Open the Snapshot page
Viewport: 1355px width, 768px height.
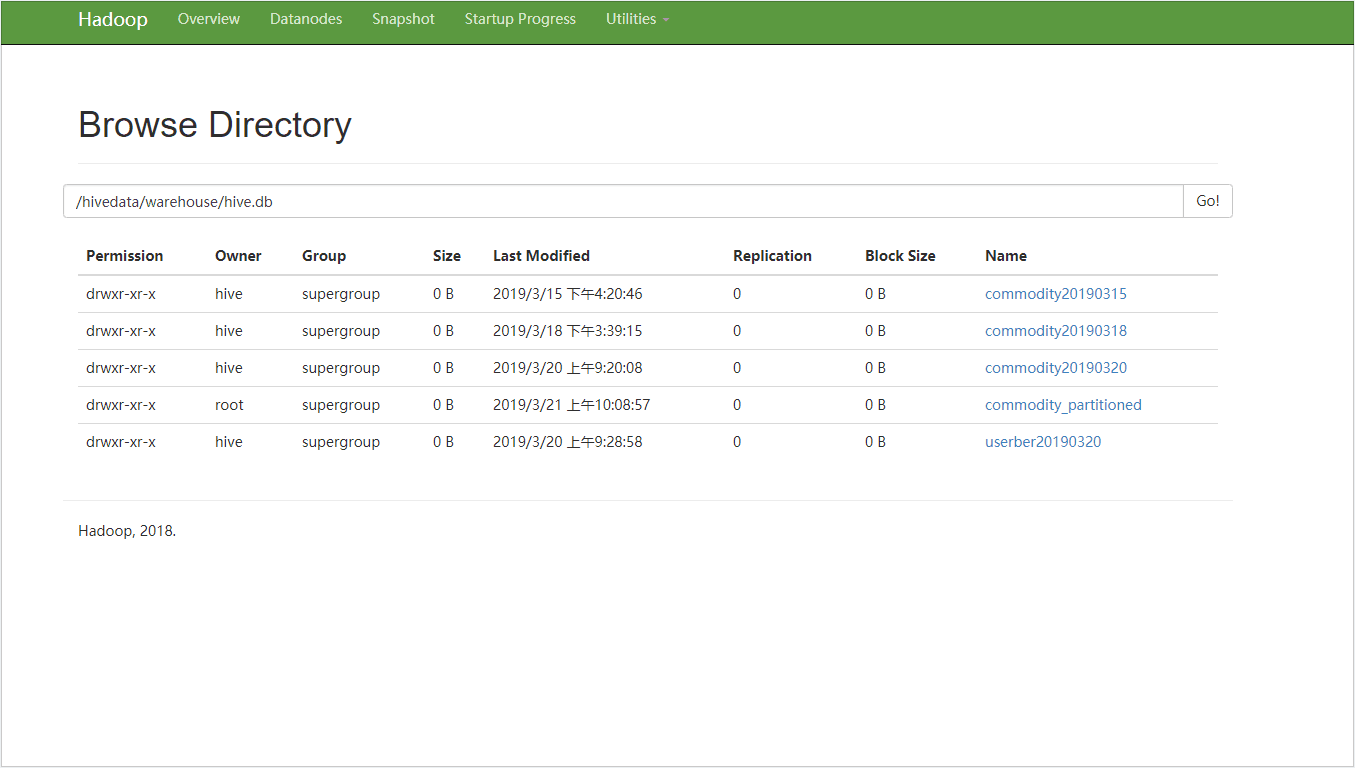click(x=403, y=18)
